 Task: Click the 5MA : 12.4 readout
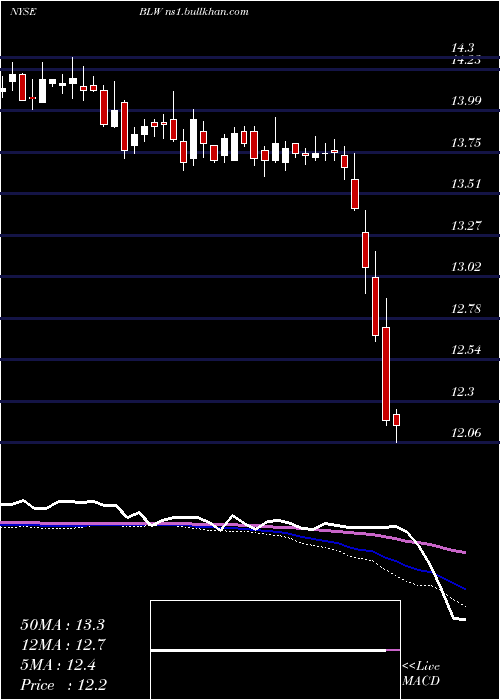pyautogui.click(x=59, y=665)
